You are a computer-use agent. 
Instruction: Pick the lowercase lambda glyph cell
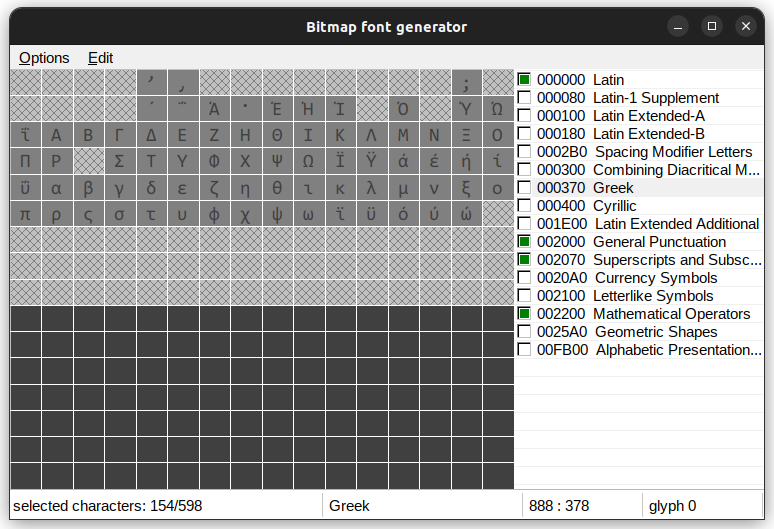(371, 187)
